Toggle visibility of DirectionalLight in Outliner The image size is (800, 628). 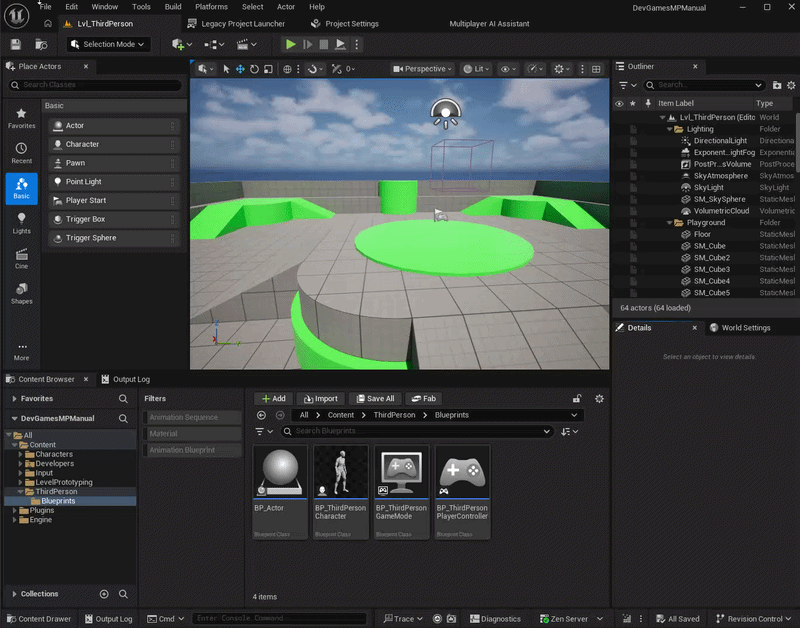pyautogui.click(x=619, y=141)
